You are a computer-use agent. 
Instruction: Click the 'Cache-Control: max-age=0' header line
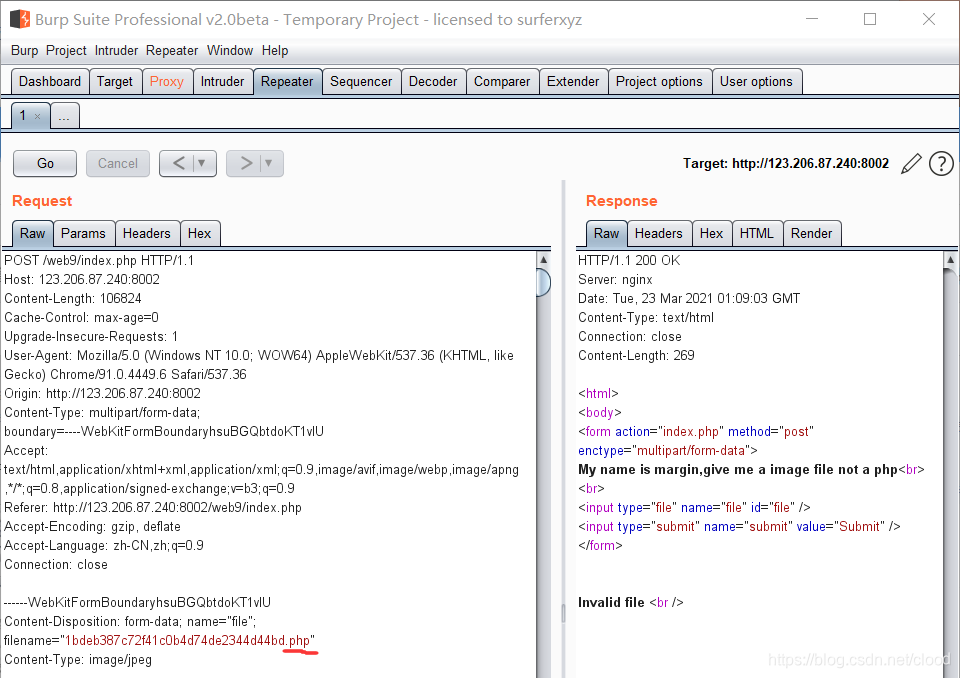click(x=81, y=317)
